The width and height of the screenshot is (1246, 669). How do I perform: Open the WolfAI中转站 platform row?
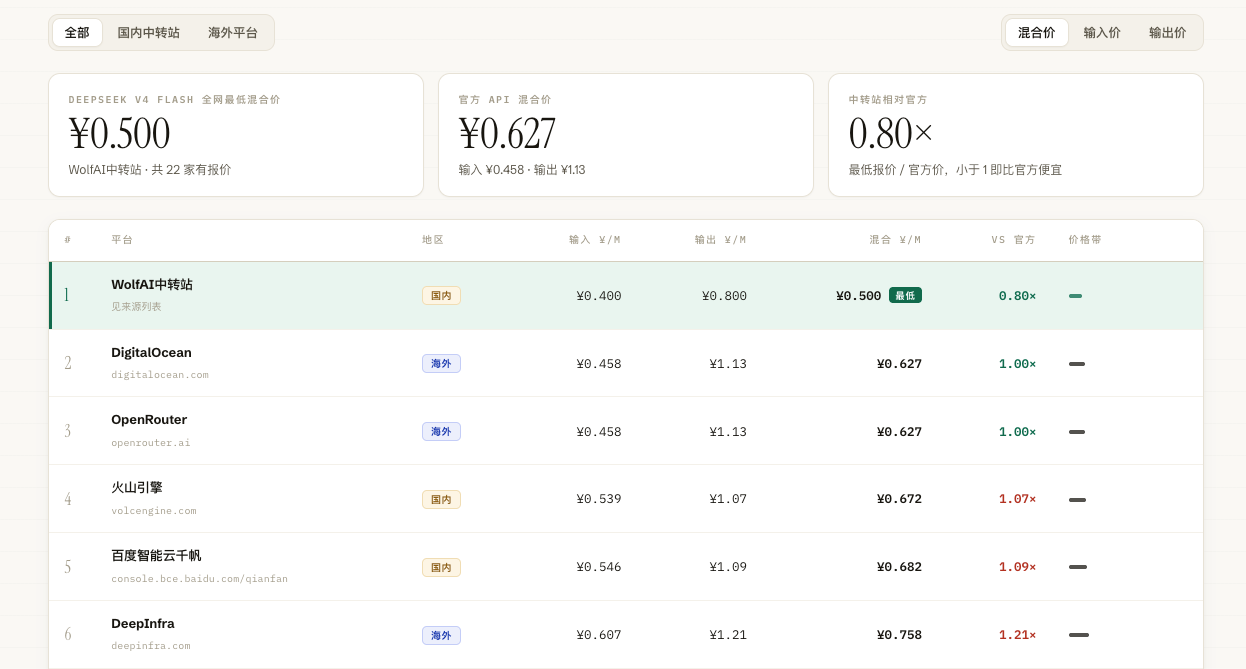coord(626,296)
